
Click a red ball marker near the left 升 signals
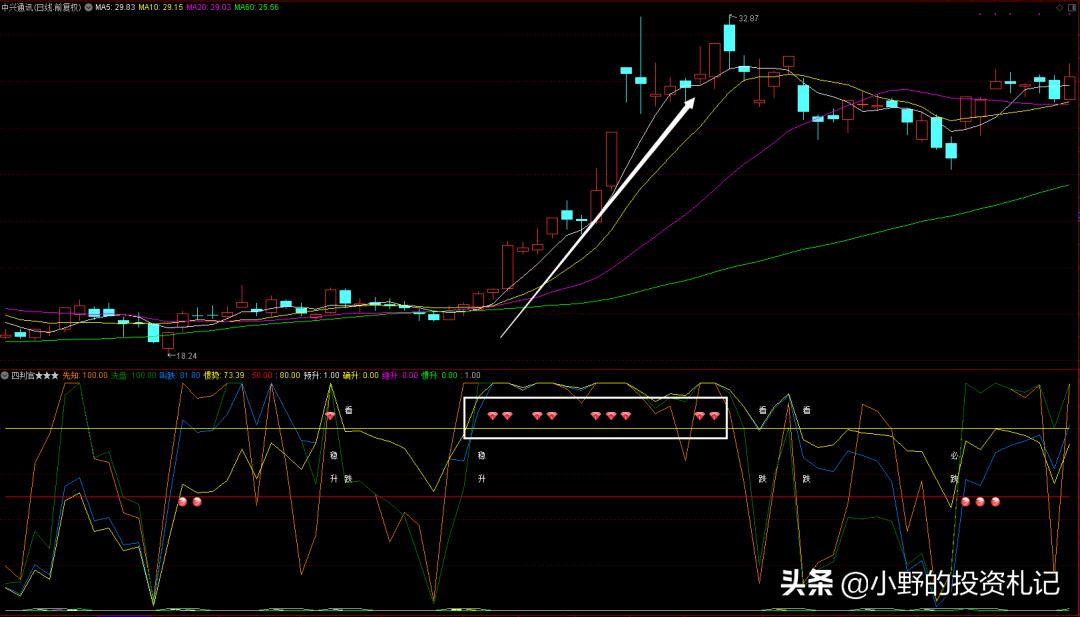pos(183,501)
